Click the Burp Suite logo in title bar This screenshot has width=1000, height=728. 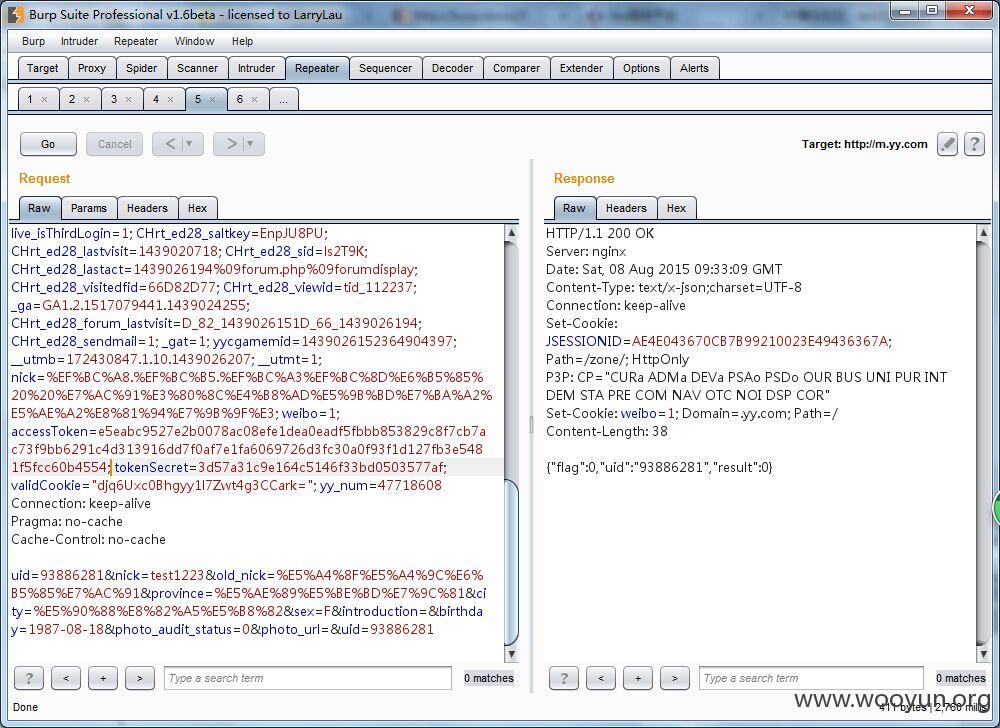pyautogui.click(x=17, y=14)
